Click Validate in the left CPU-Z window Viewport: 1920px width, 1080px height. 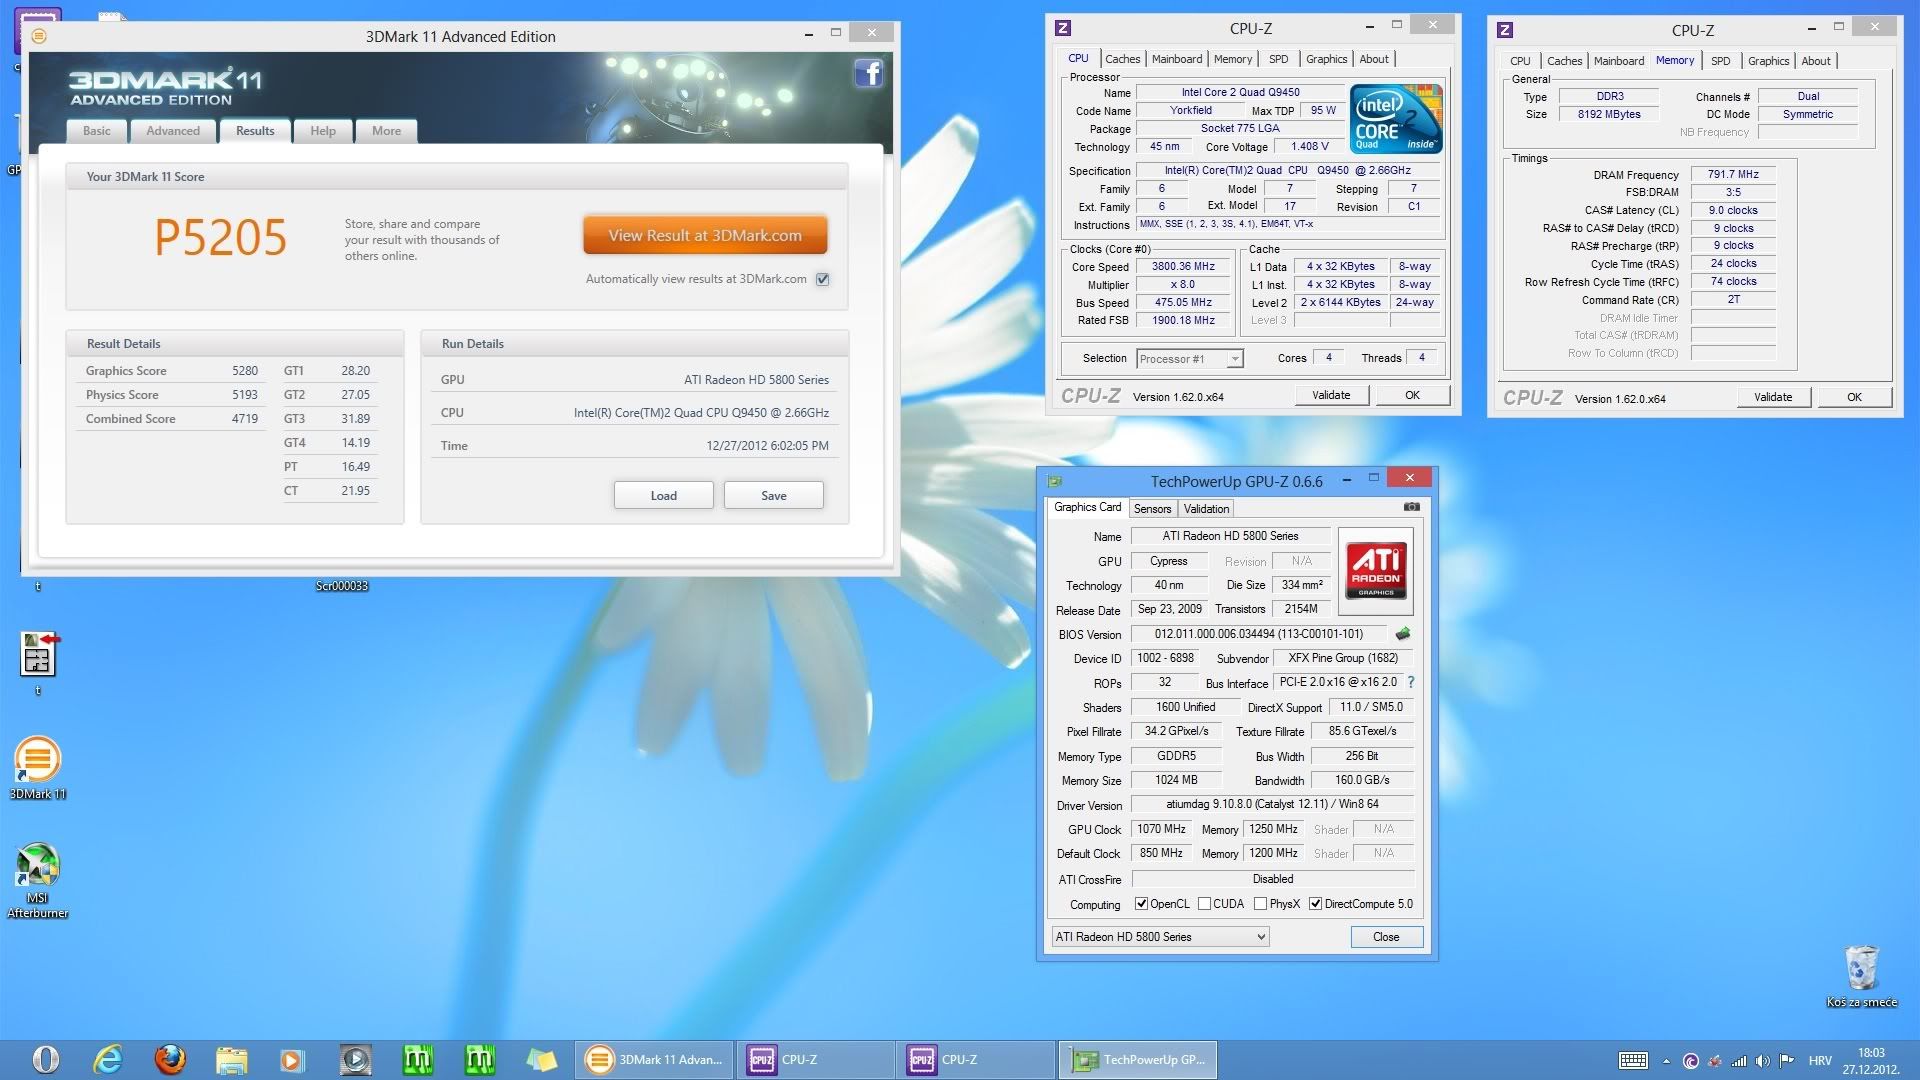1330,396
